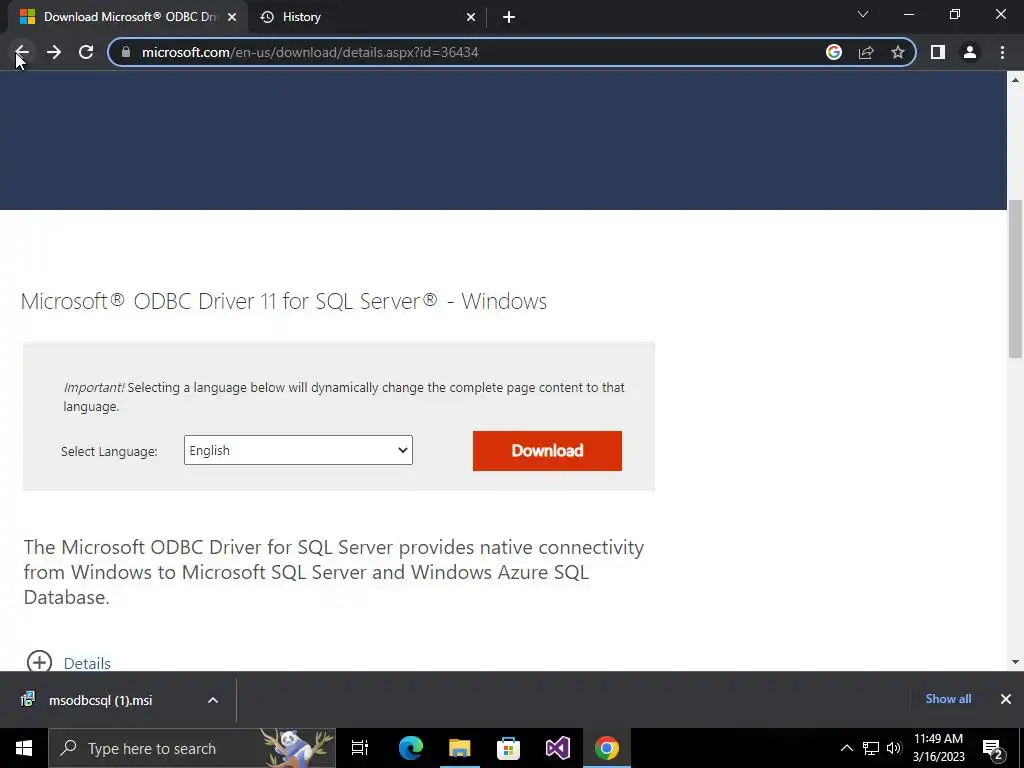Open network status tray icon
Screen dimensions: 1024x768
pyautogui.click(x=871, y=748)
